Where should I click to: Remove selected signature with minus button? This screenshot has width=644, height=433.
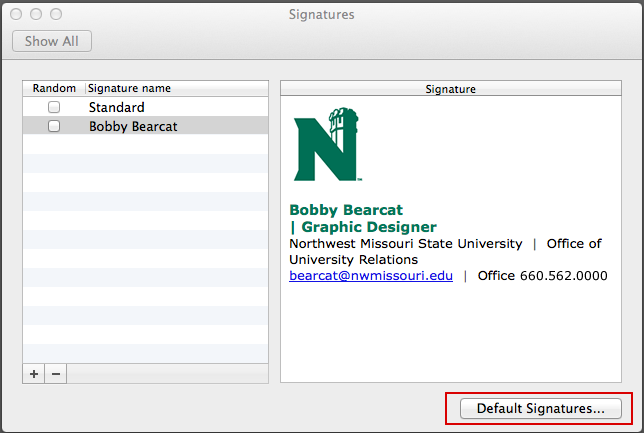(x=56, y=374)
